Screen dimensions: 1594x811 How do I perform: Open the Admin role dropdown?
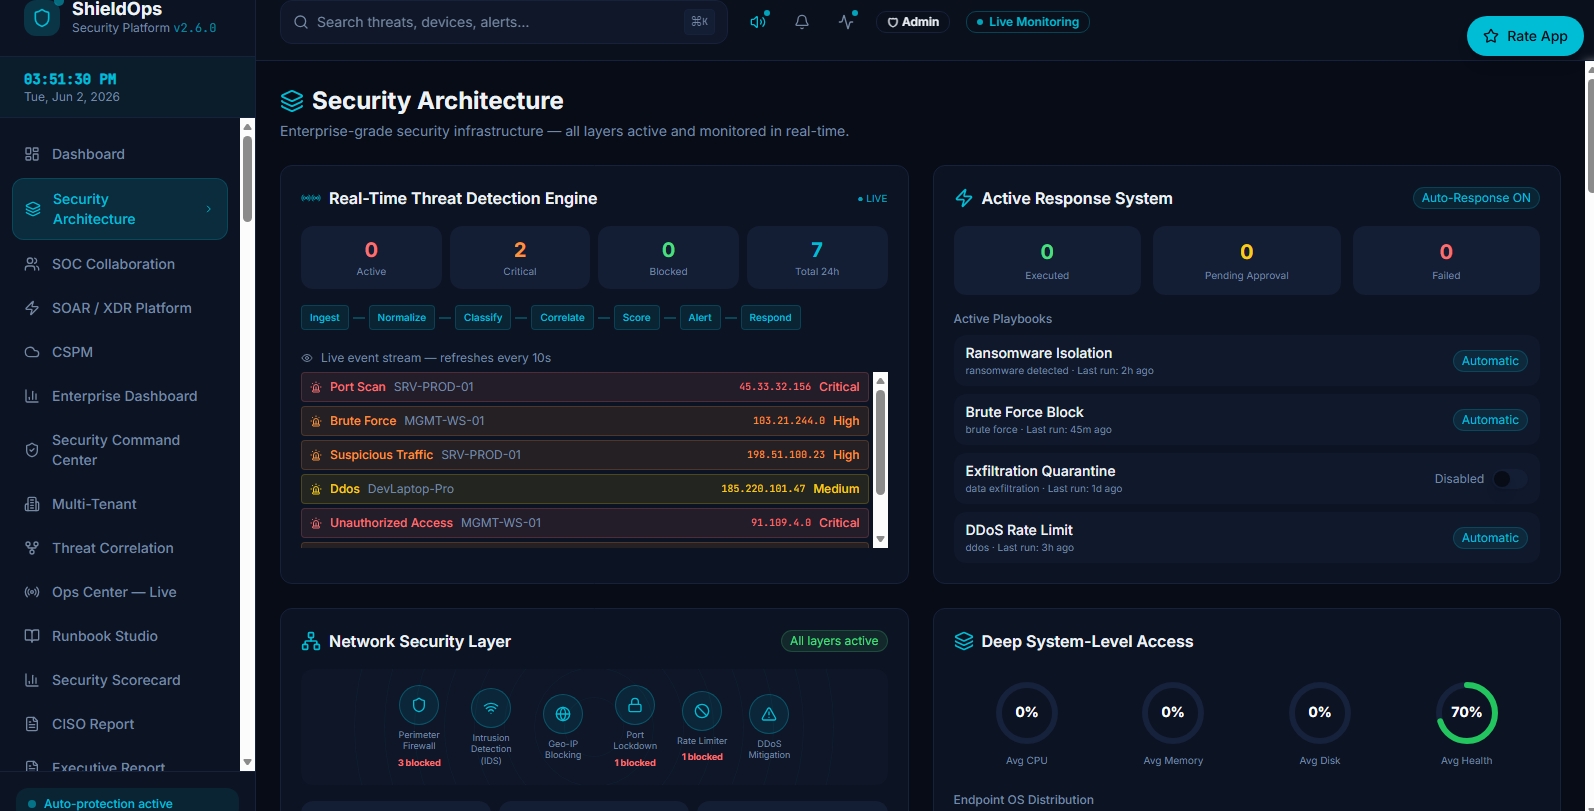click(913, 22)
